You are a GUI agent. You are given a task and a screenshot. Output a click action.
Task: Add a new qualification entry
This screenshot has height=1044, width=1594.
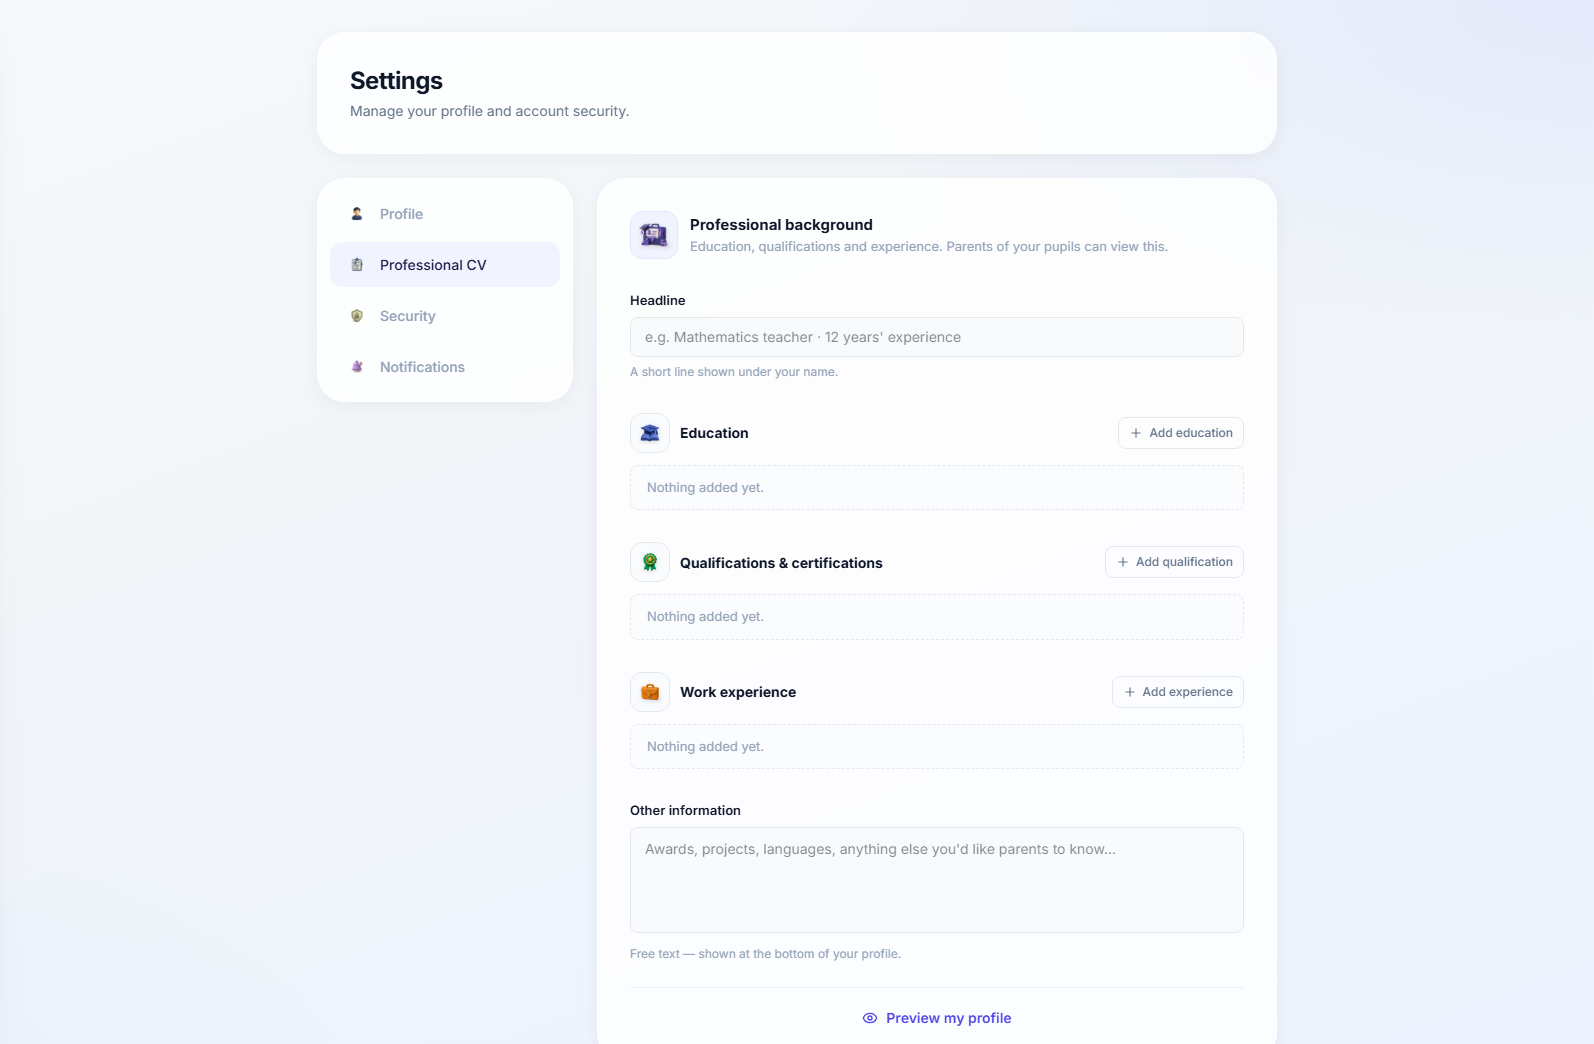point(1174,562)
